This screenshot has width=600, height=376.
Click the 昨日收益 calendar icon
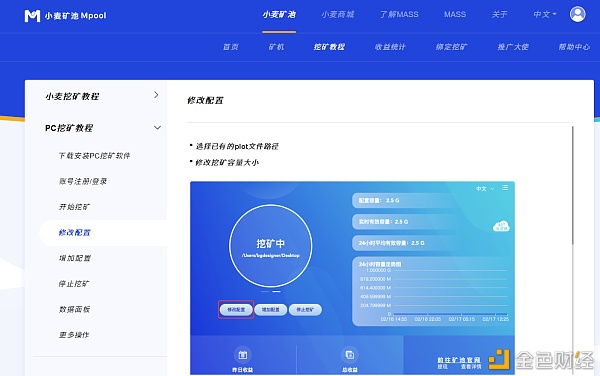243,355
